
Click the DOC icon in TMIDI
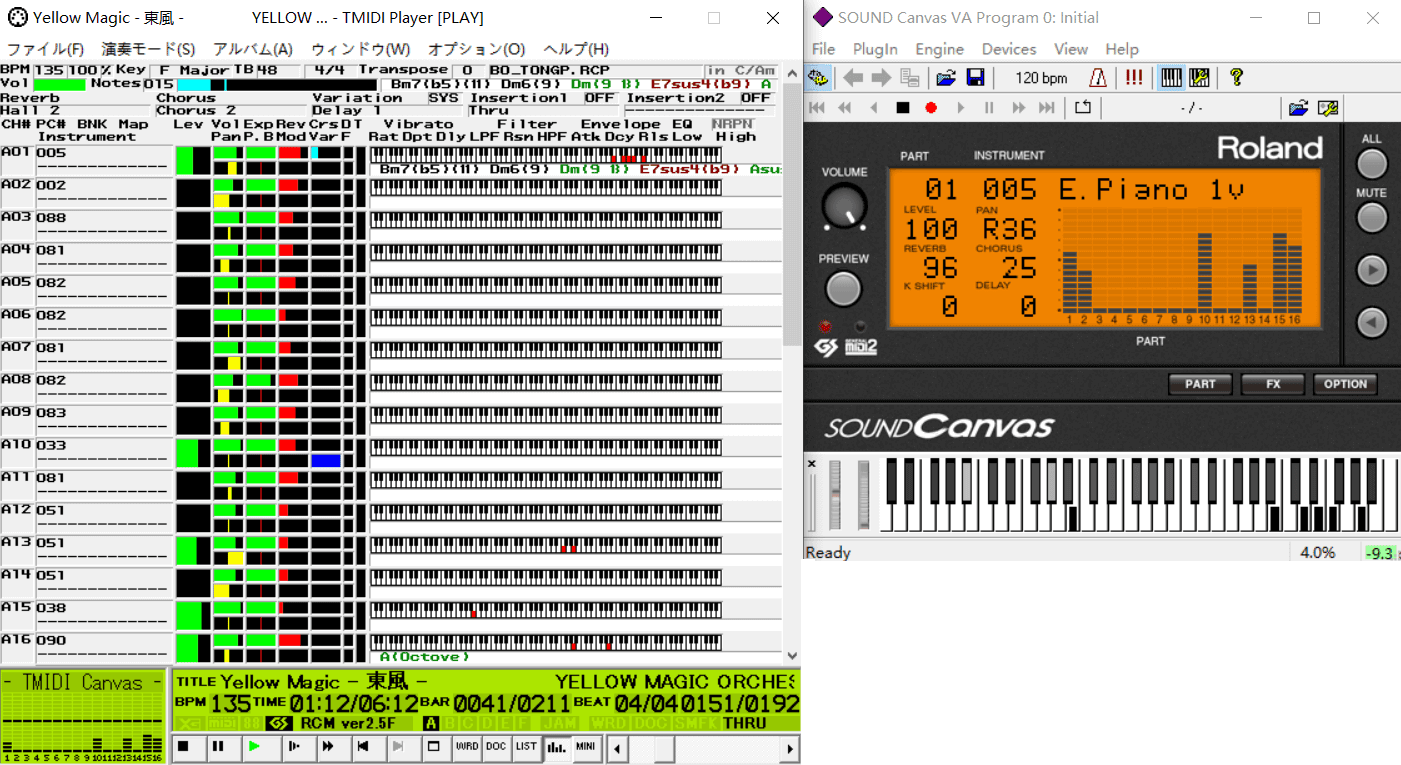point(495,747)
